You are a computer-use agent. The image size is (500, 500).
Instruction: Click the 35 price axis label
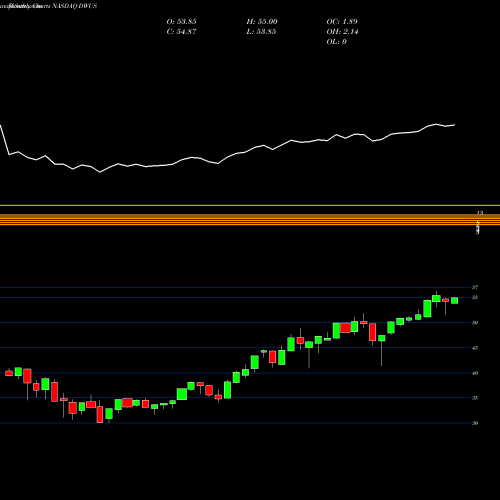coord(475,398)
